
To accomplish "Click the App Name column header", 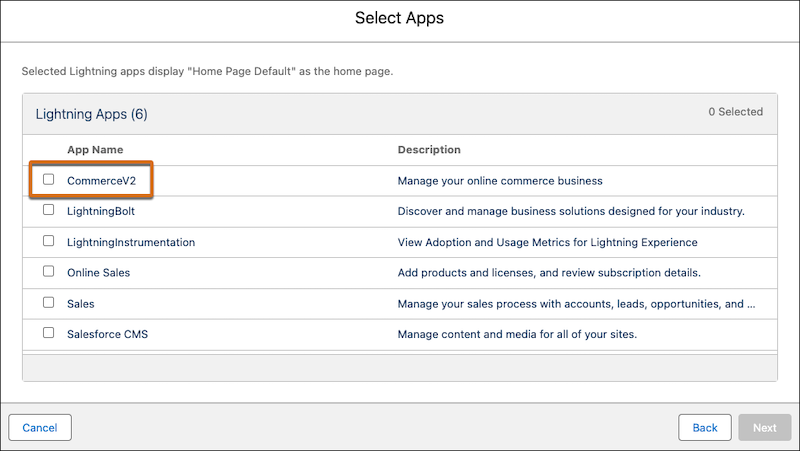I will point(95,149).
